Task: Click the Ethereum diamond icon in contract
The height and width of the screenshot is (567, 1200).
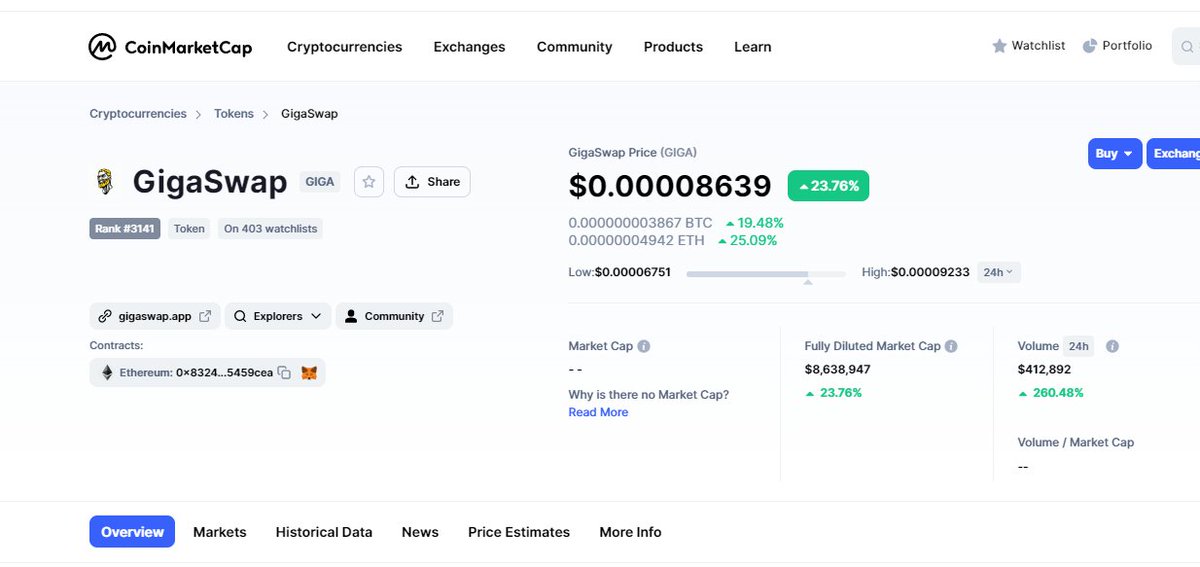Action: tap(107, 373)
